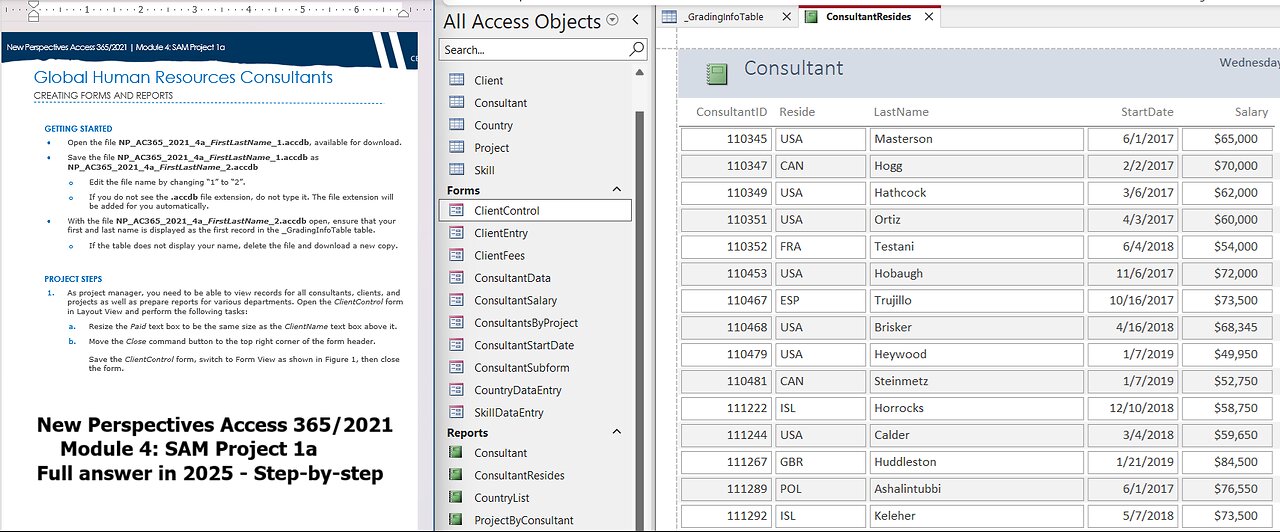Click the Salary cell $84,500
This screenshot has height=532, width=1280.
(x=1227, y=462)
